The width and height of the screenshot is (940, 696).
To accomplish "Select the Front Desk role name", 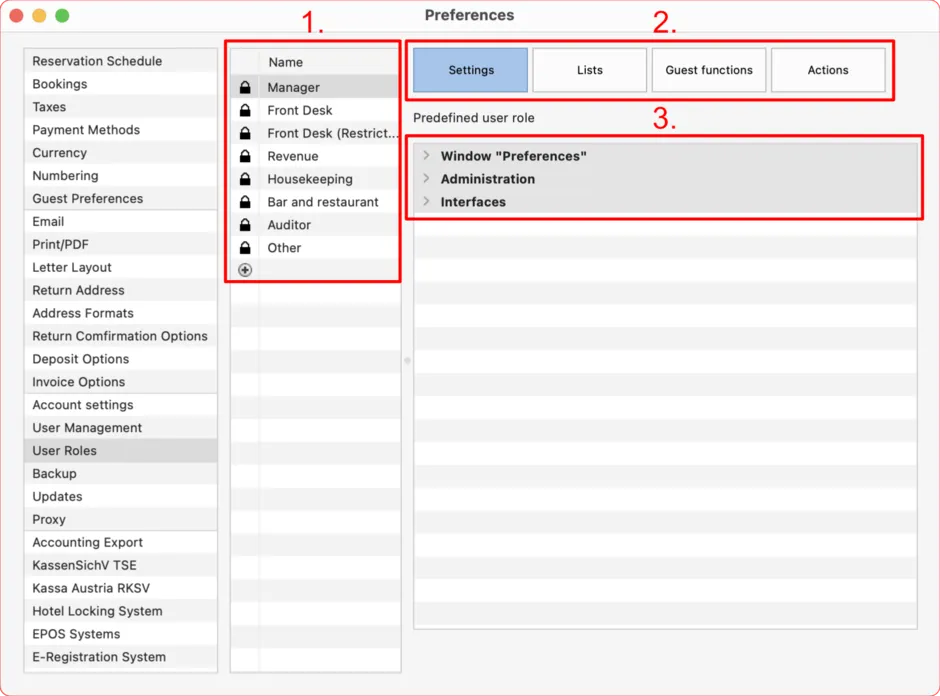I will [x=300, y=110].
